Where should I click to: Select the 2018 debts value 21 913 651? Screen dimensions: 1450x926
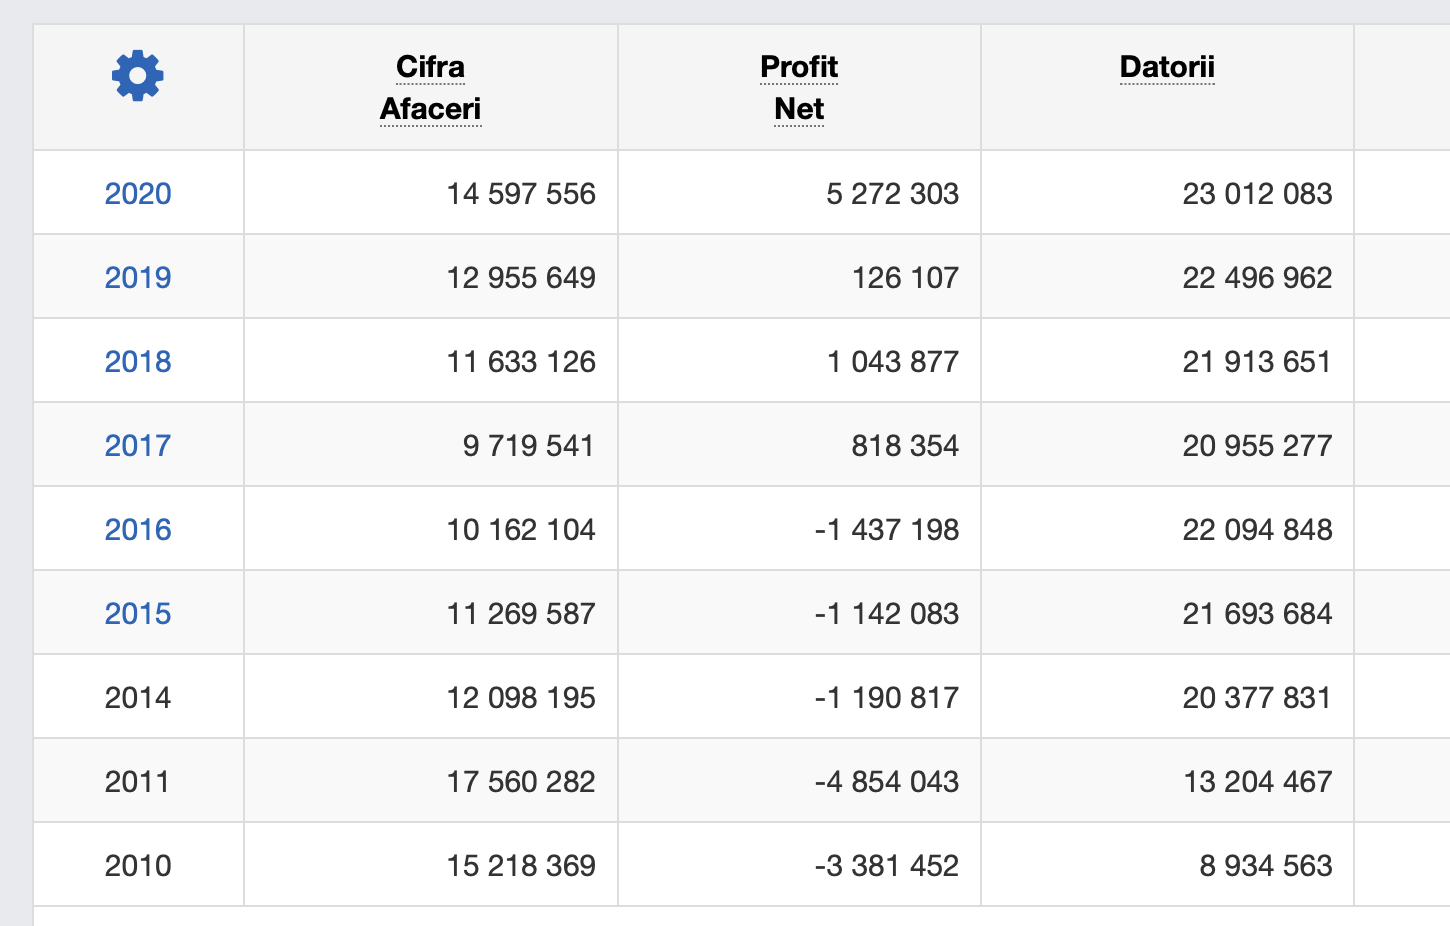[1257, 362]
